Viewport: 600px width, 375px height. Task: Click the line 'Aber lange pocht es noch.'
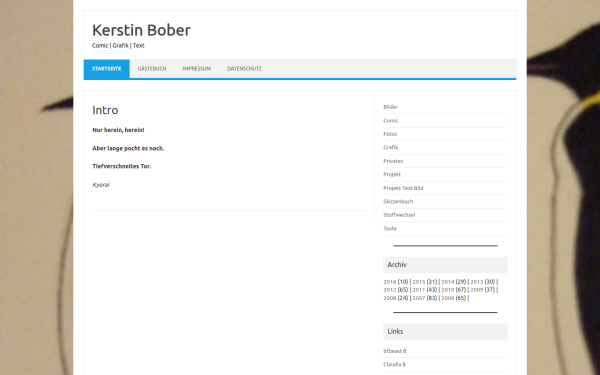pos(128,148)
